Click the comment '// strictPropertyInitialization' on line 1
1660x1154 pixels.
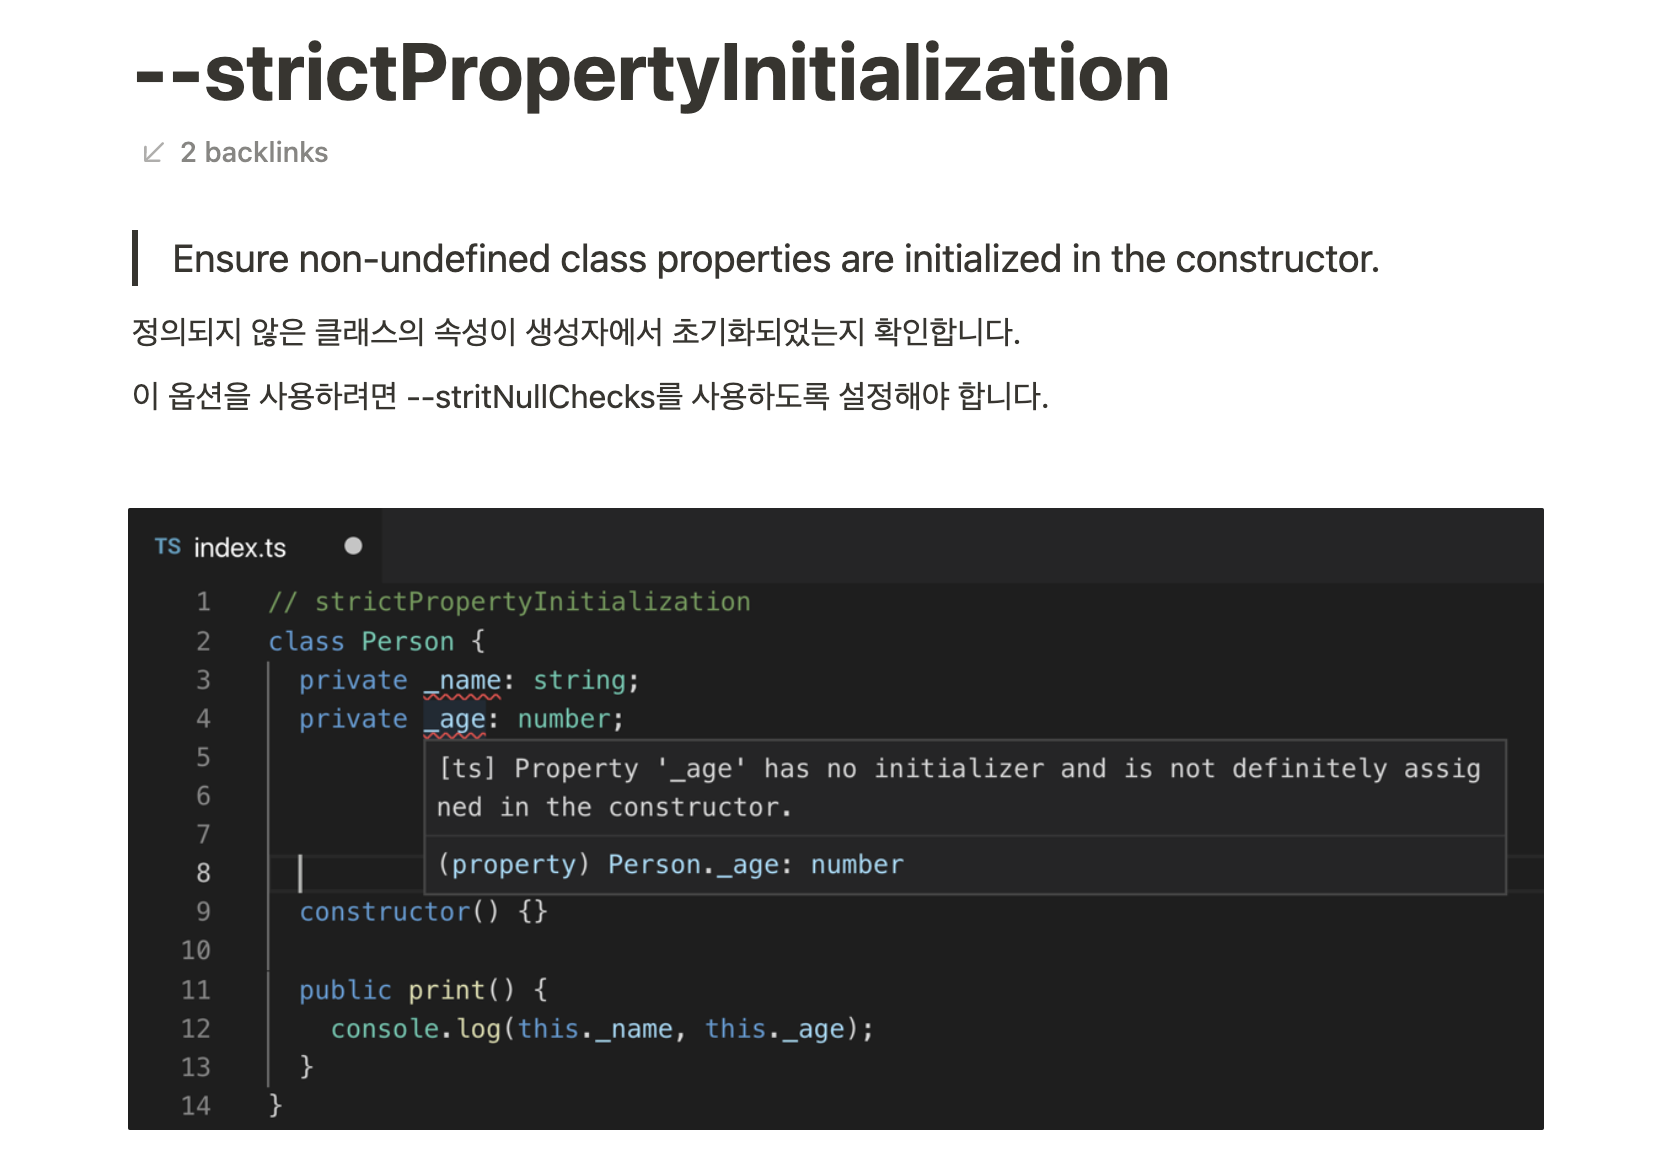tap(509, 602)
